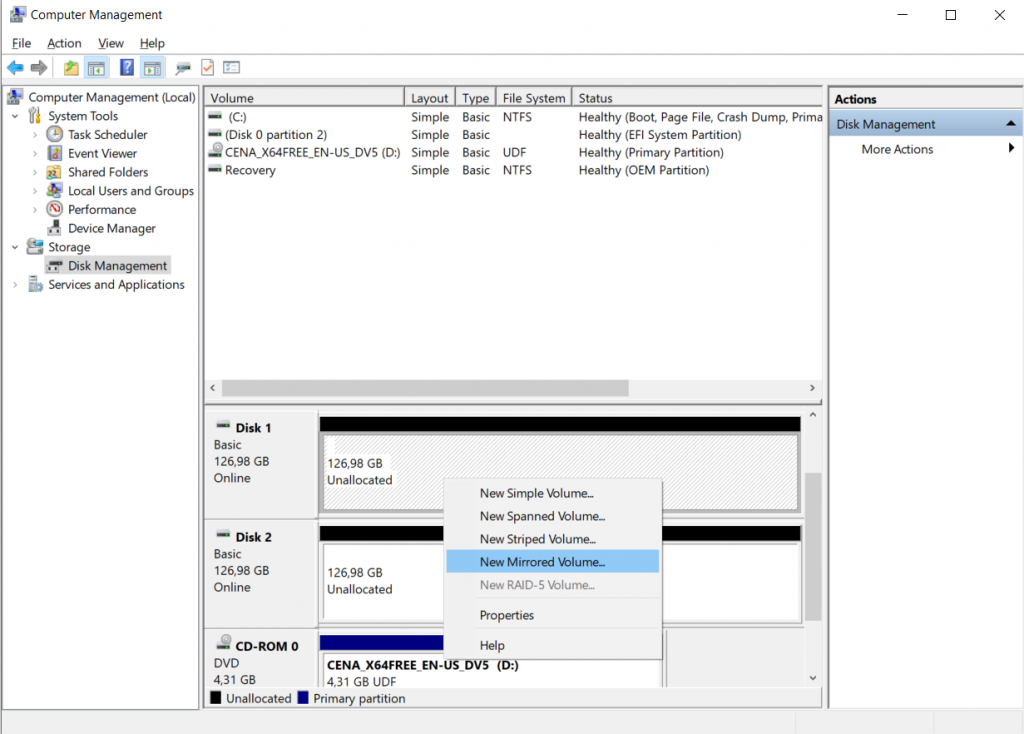Click the Disk 2 drive icon
This screenshot has height=734, width=1024.
click(x=223, y=534)
